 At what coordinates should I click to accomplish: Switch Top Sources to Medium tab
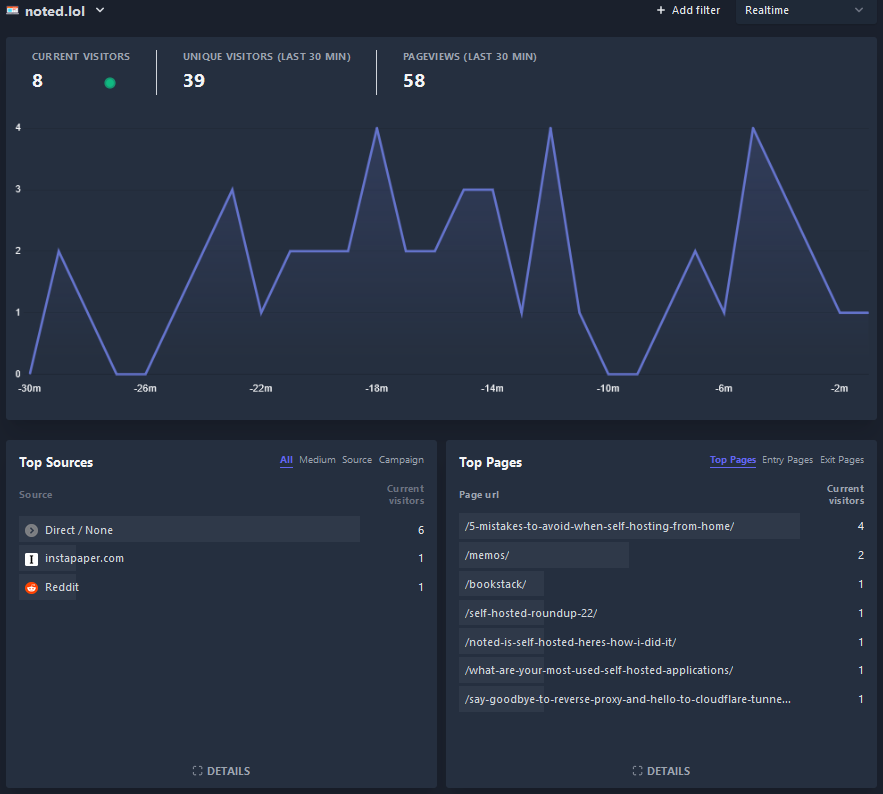click(317, 460)
